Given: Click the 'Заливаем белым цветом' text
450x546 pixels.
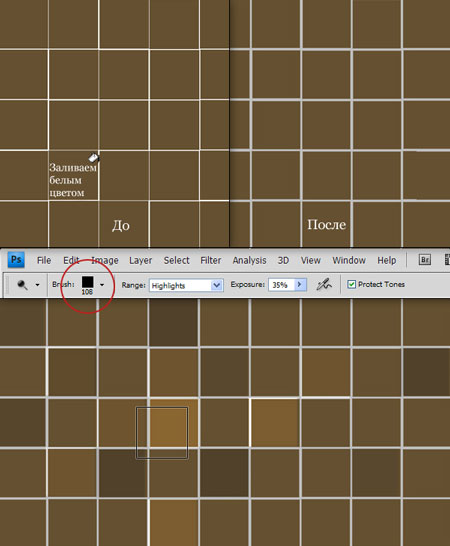Looking at the screenshot, I should click(x=72, y=180).
